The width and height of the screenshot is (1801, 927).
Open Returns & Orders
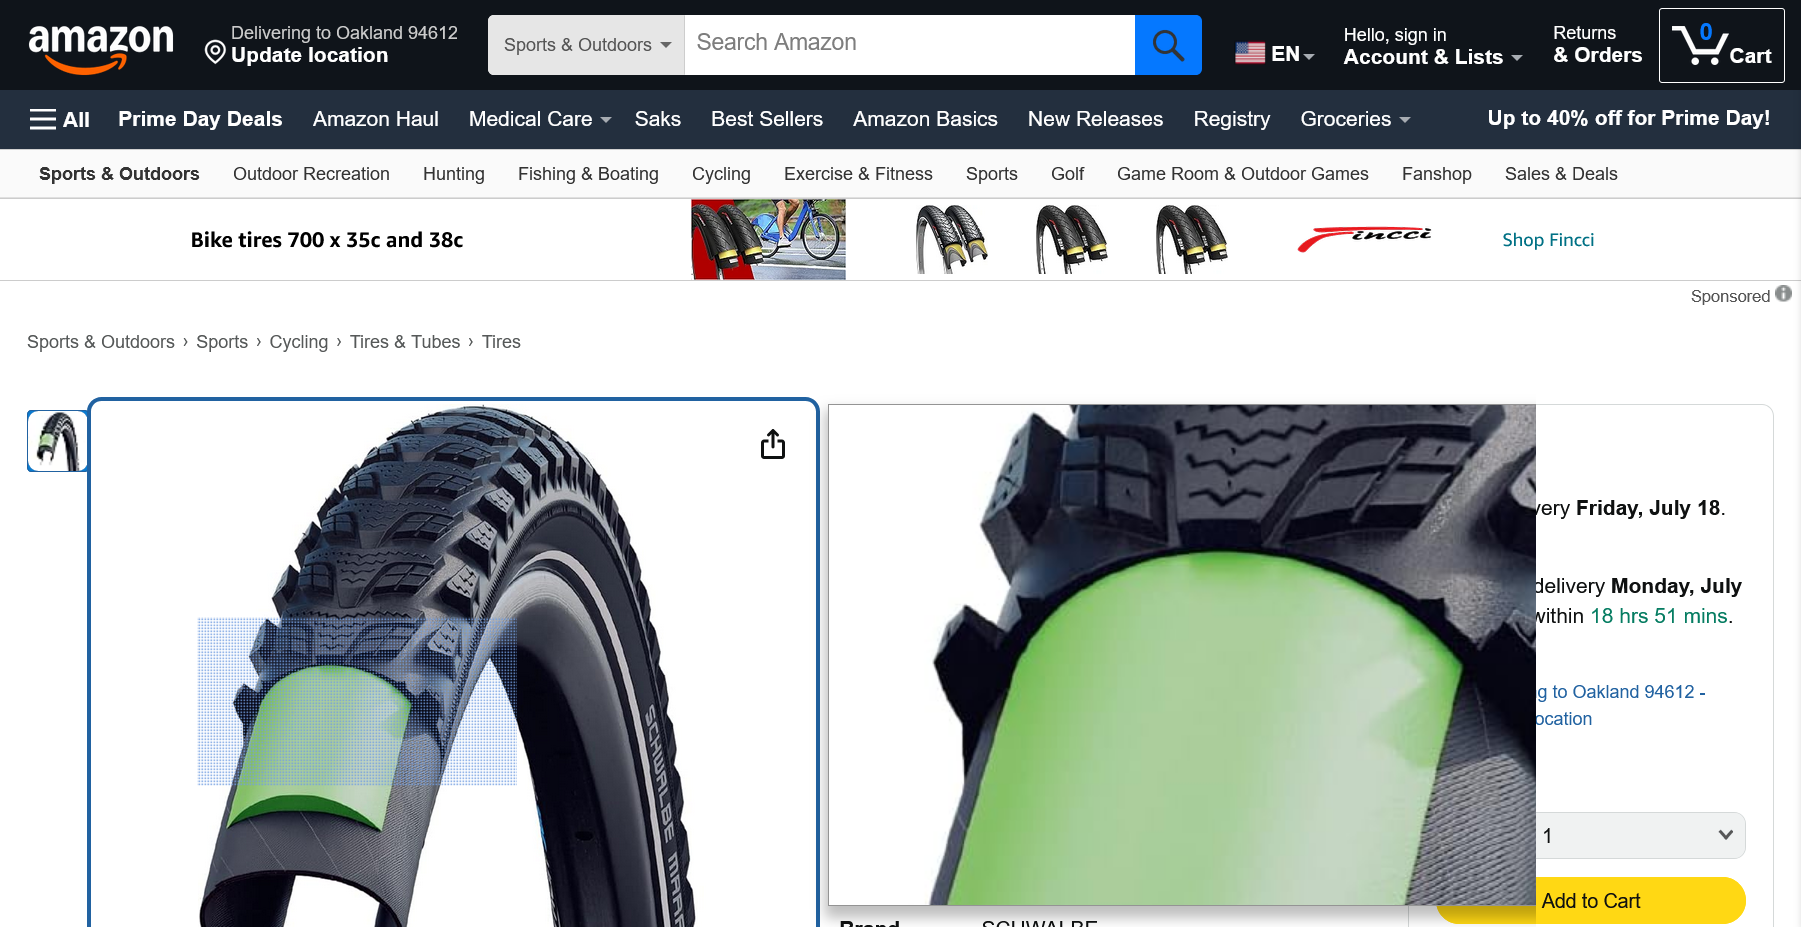pos(1597,45)
